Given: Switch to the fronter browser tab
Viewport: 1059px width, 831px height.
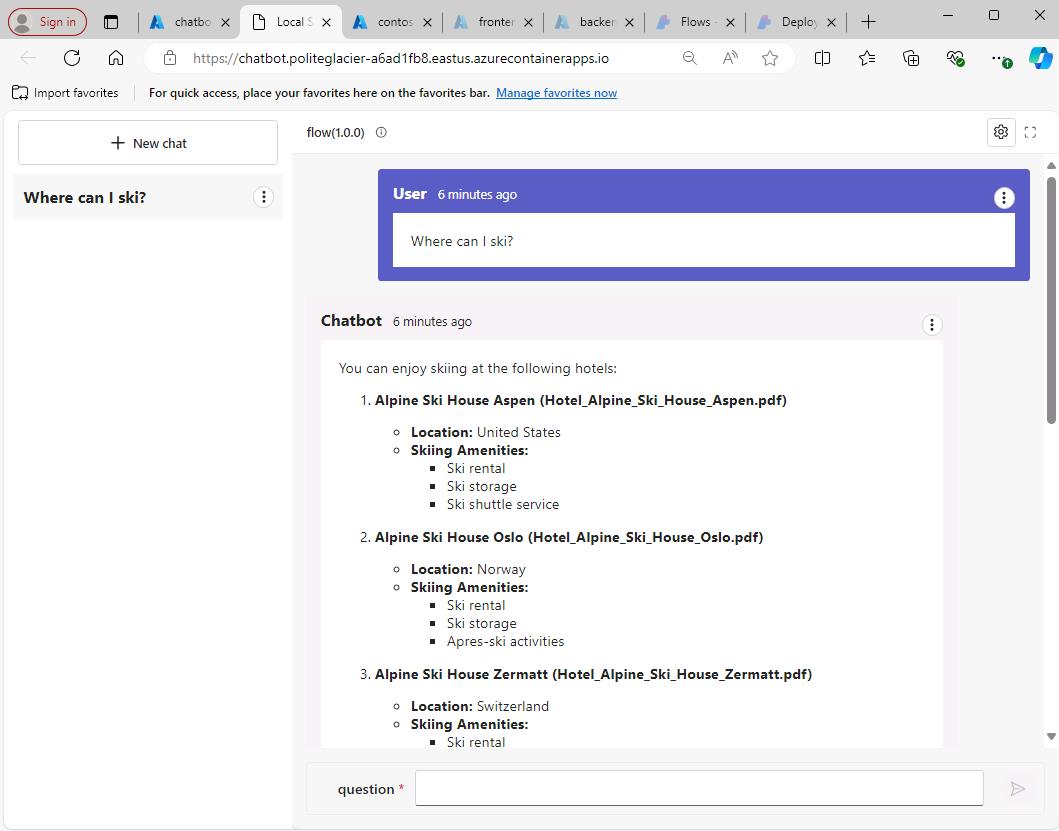Looking at the screenshot, I should click(494, 22).
